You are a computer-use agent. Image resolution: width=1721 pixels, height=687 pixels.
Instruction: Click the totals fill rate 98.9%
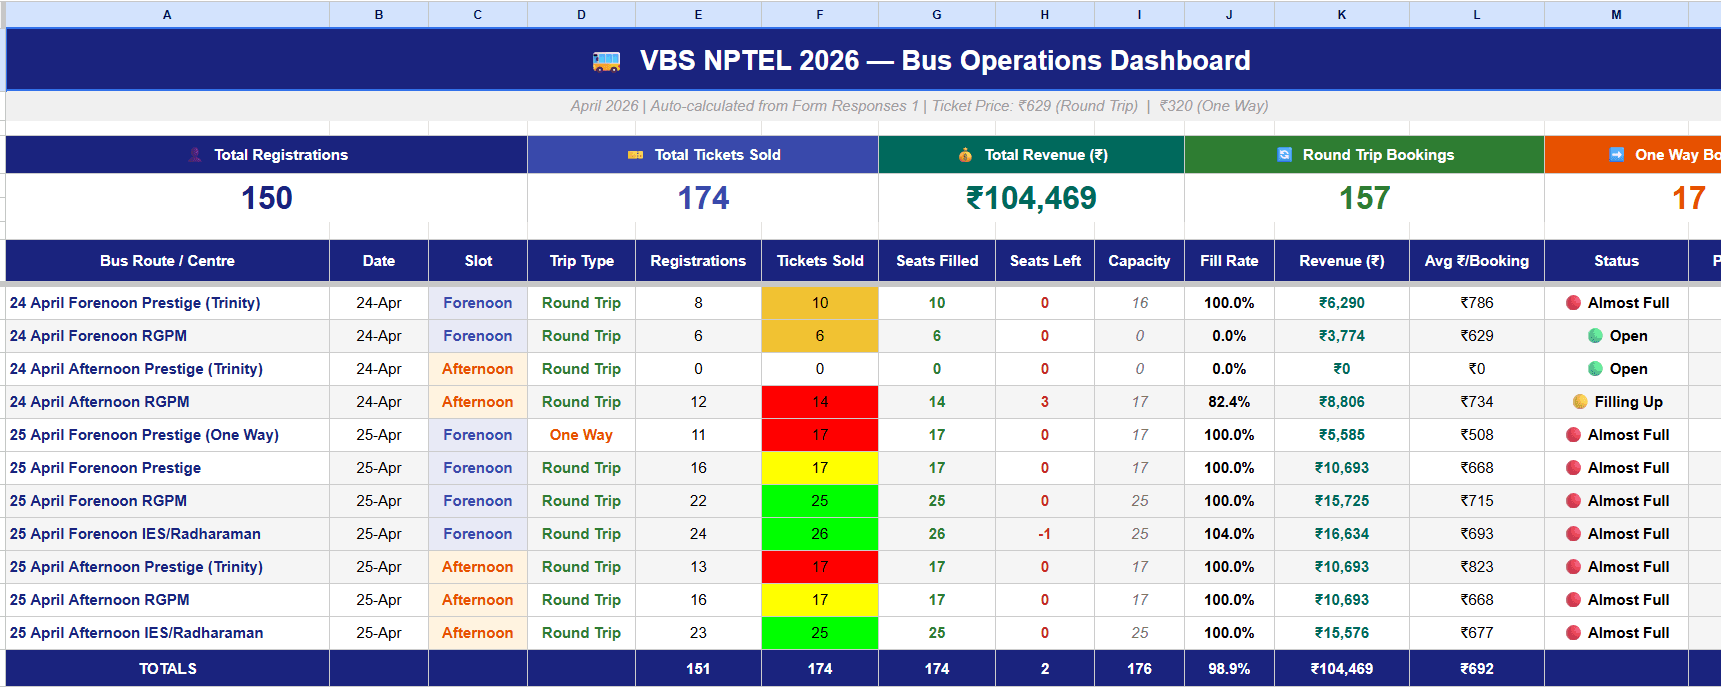click(x=1229, y=668)
